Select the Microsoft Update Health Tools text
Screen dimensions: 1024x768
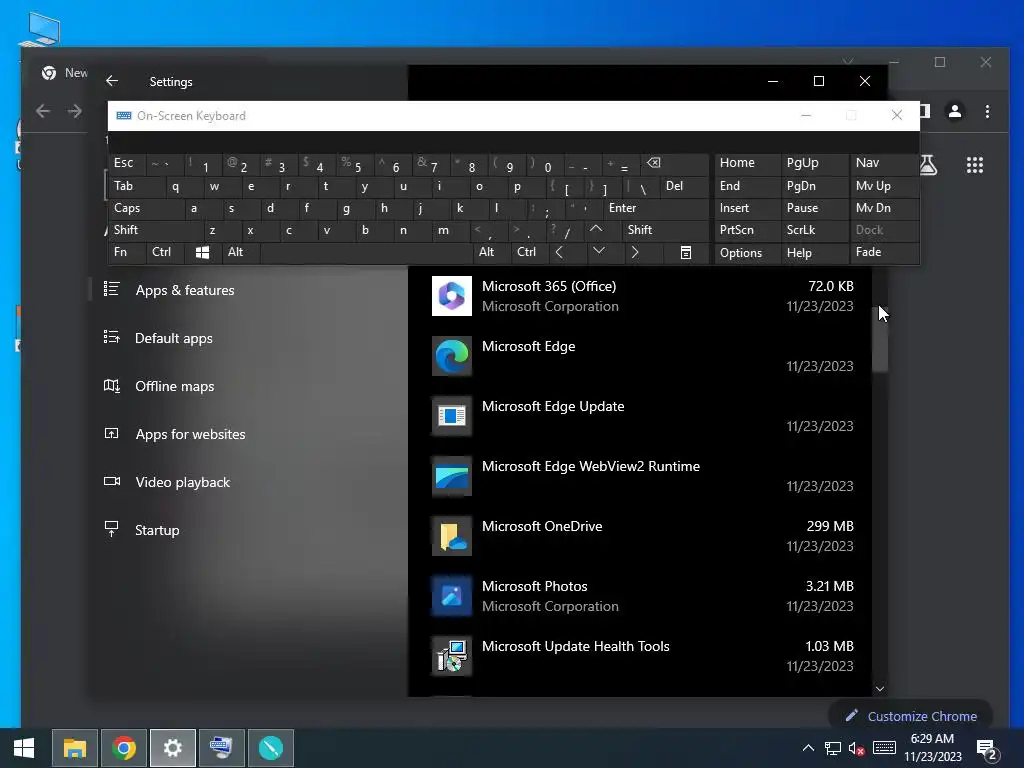(576, 647)
